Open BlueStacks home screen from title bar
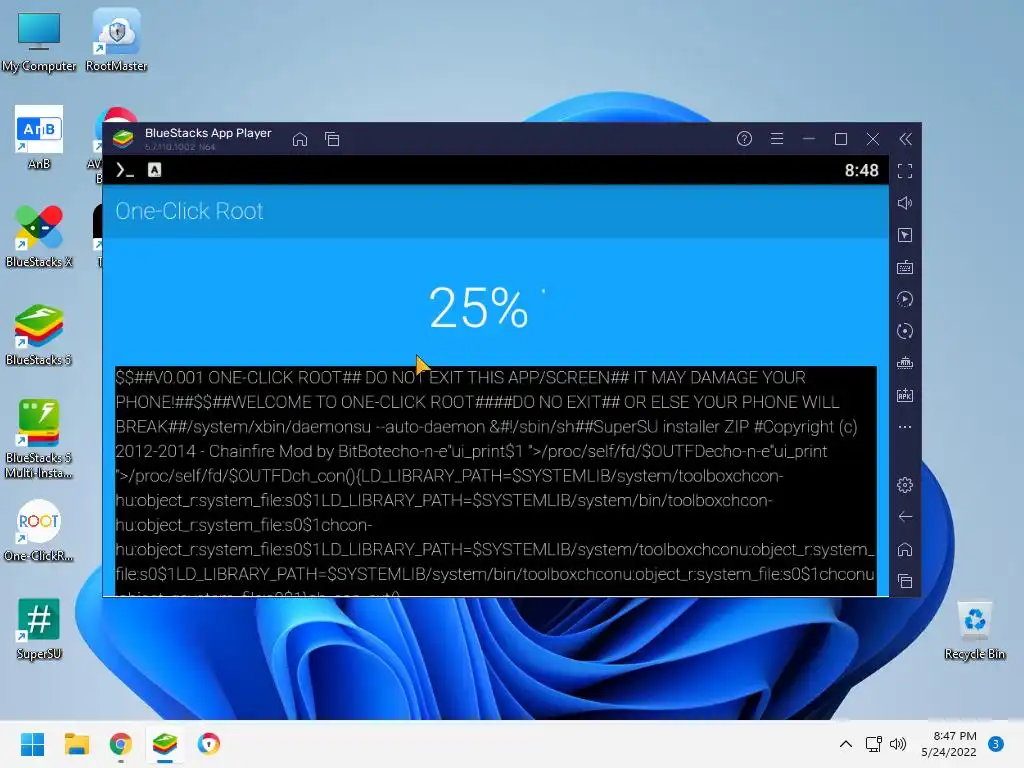 pos(300,139)
